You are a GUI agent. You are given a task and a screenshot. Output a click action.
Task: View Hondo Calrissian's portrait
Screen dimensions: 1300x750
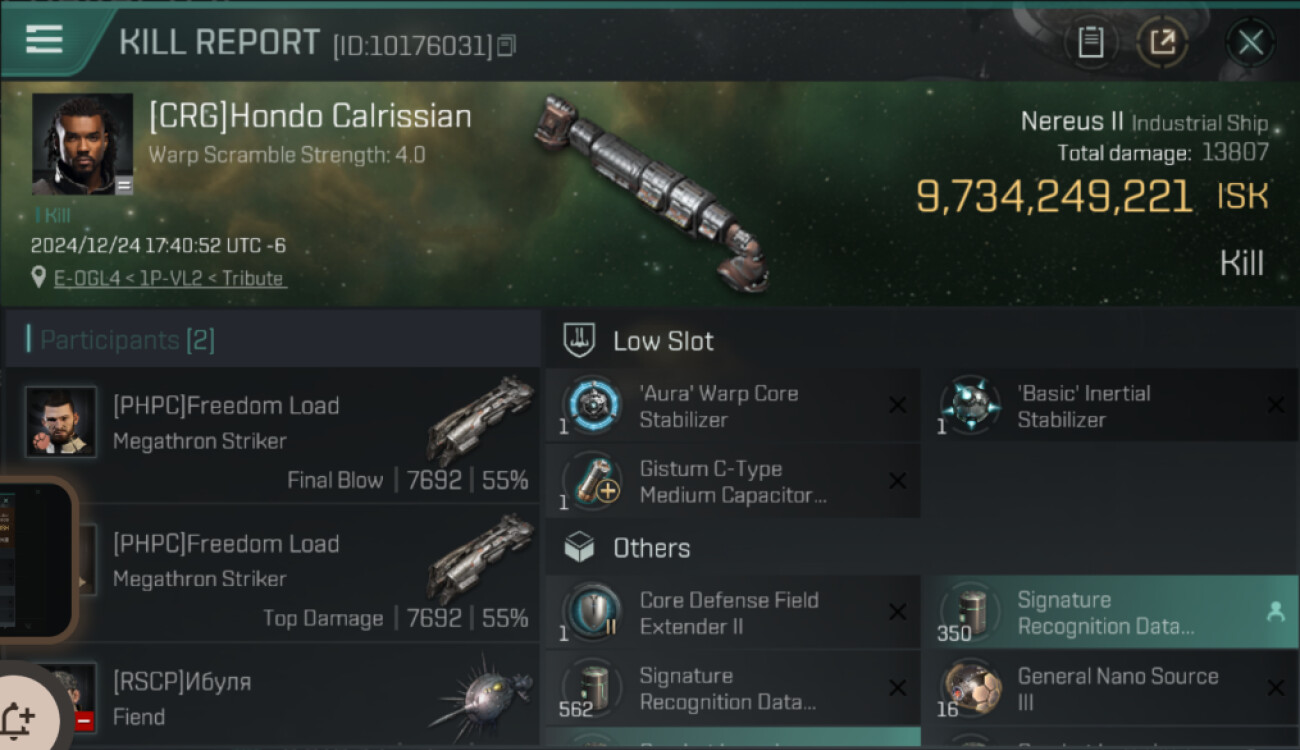tap(82, 144)
